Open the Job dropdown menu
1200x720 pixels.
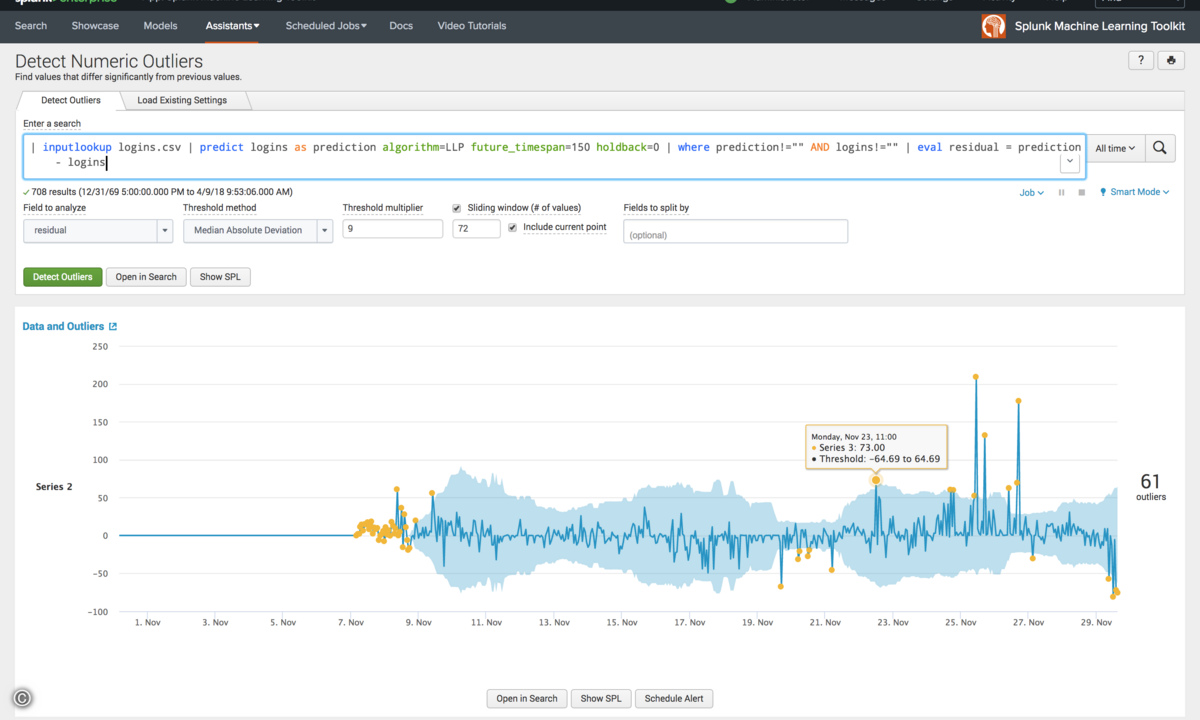[x=1031, y=192]
